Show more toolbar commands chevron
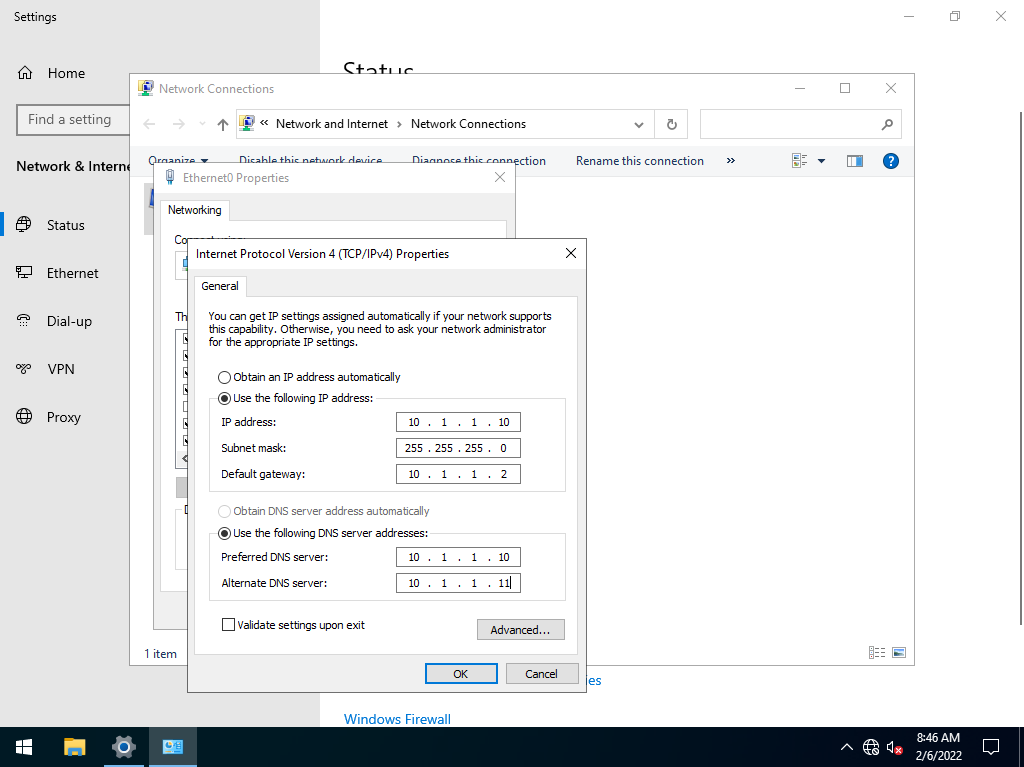Image resolution: width=1024 pixels, height=767 pixels. coord(731,161)
